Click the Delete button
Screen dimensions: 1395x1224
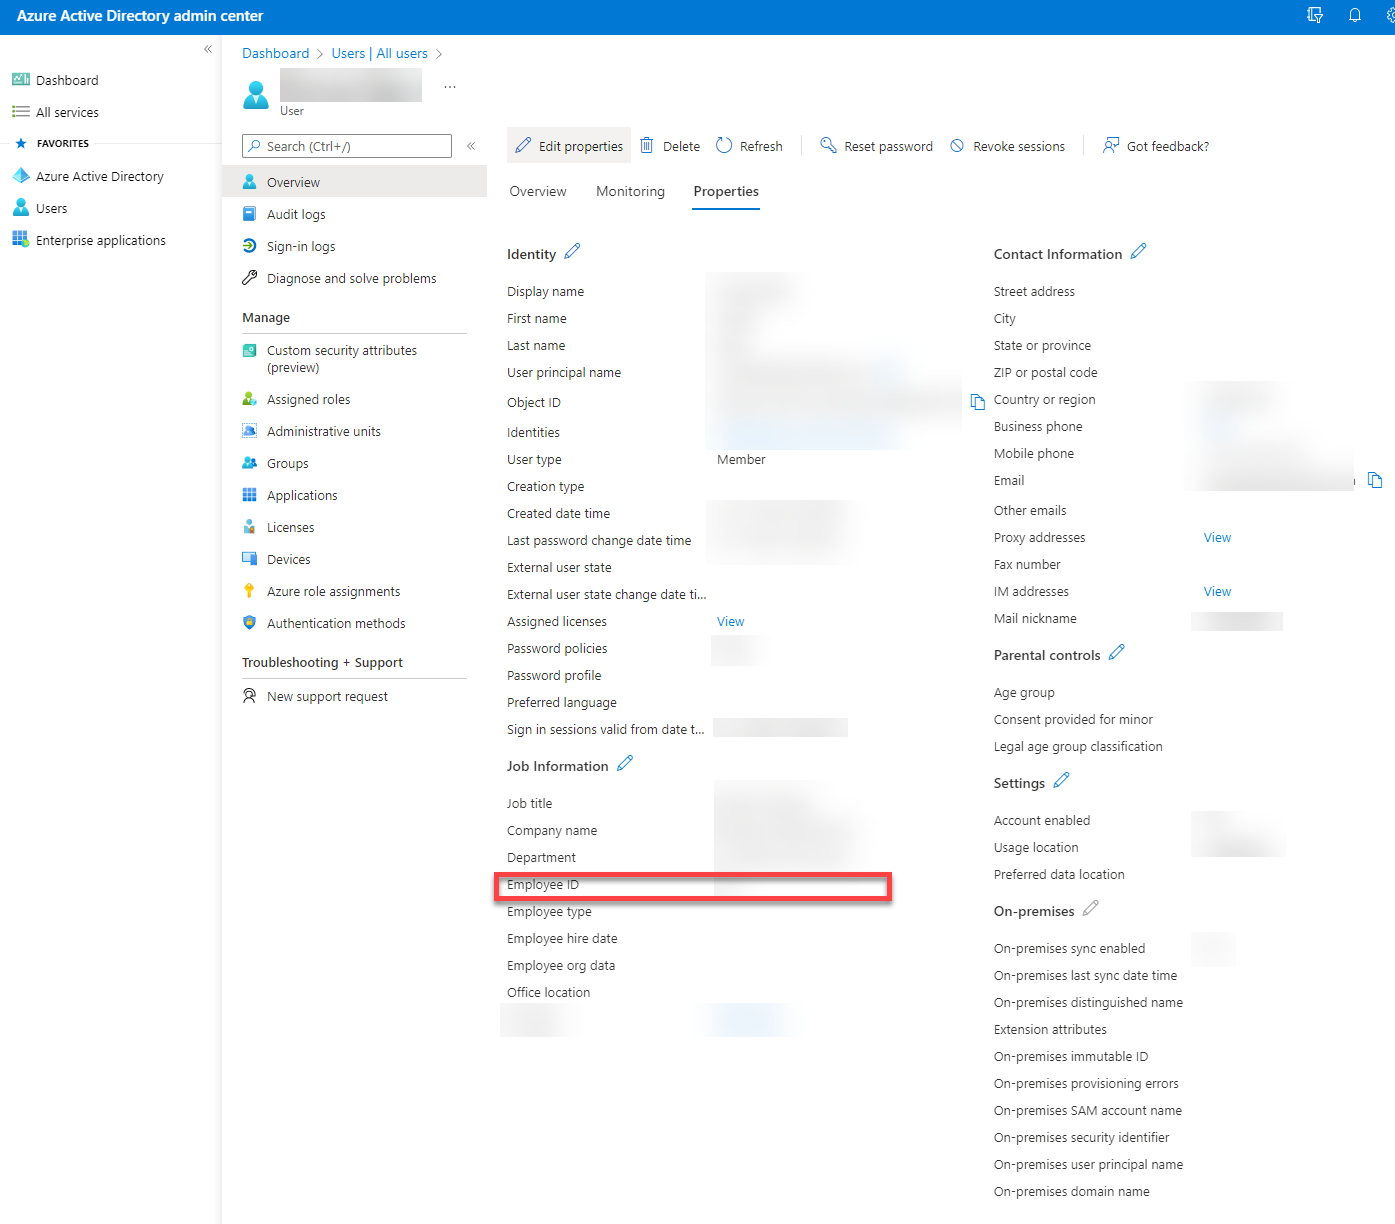point(670,146)
